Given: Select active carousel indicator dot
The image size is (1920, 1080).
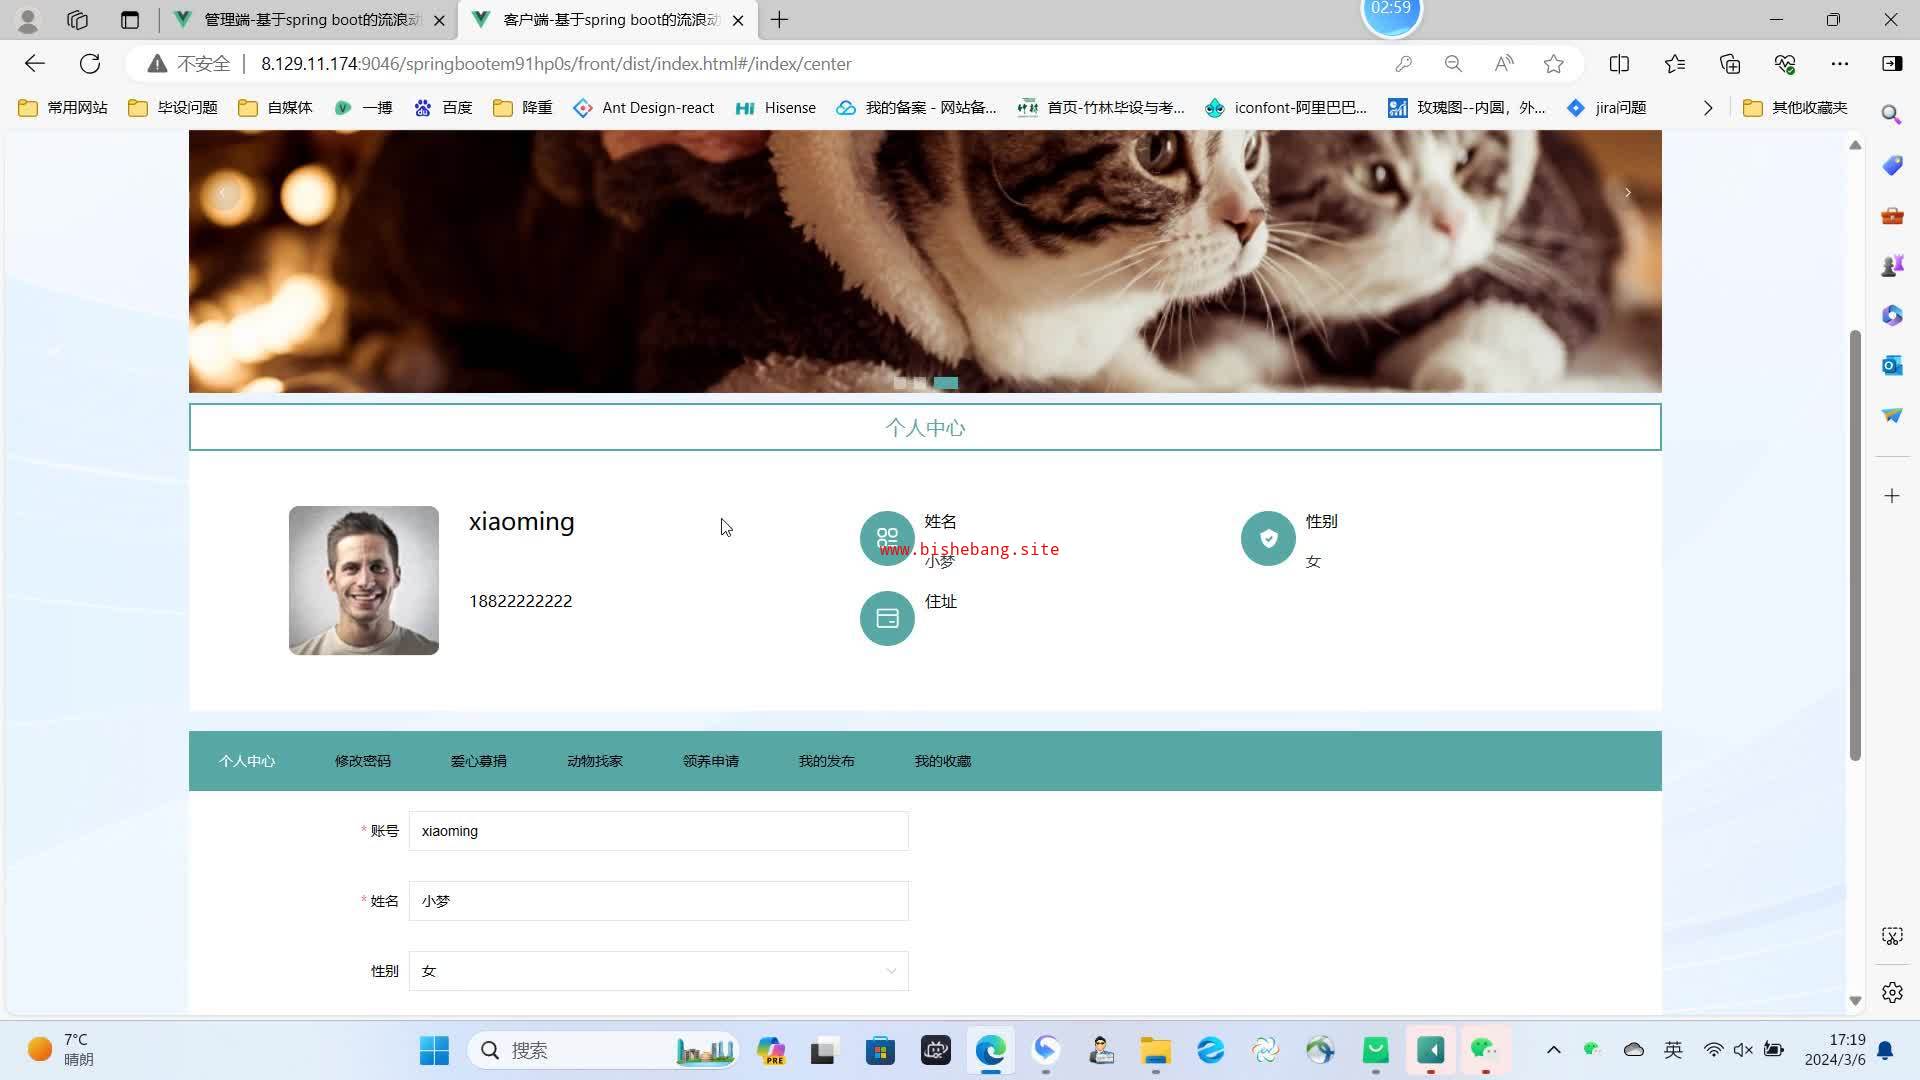Looking at the screenshot, I should (946, 383).
